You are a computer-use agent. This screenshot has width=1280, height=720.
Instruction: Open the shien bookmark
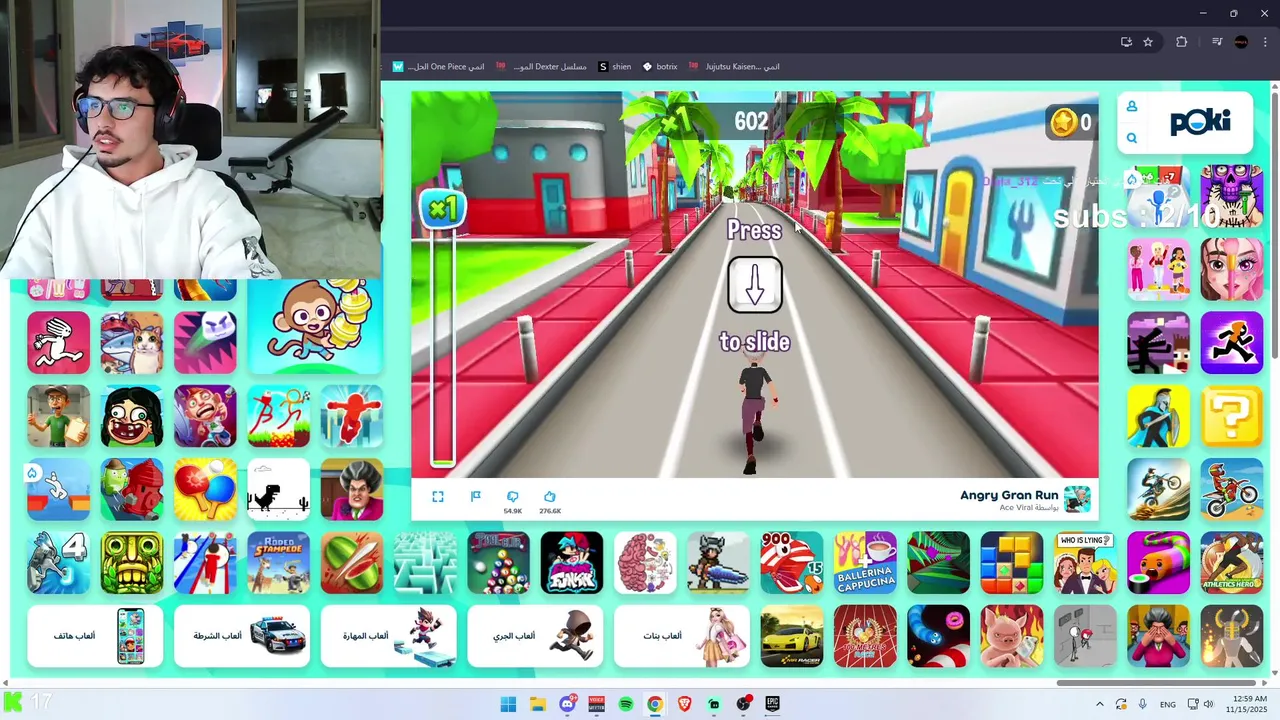pyautogui.click(x=615, y=67)
